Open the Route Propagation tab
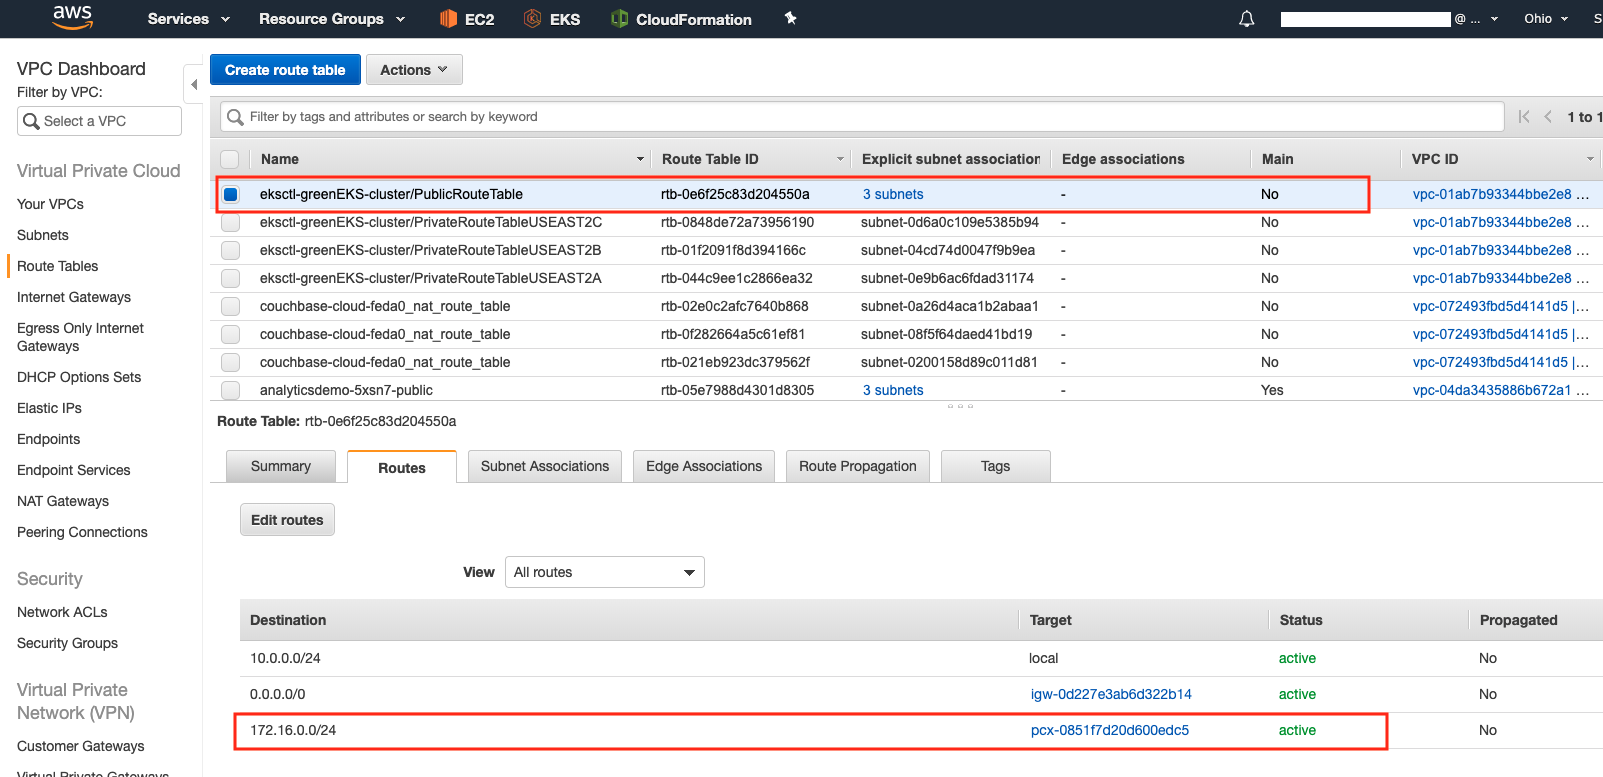 [x=857, y=466]
